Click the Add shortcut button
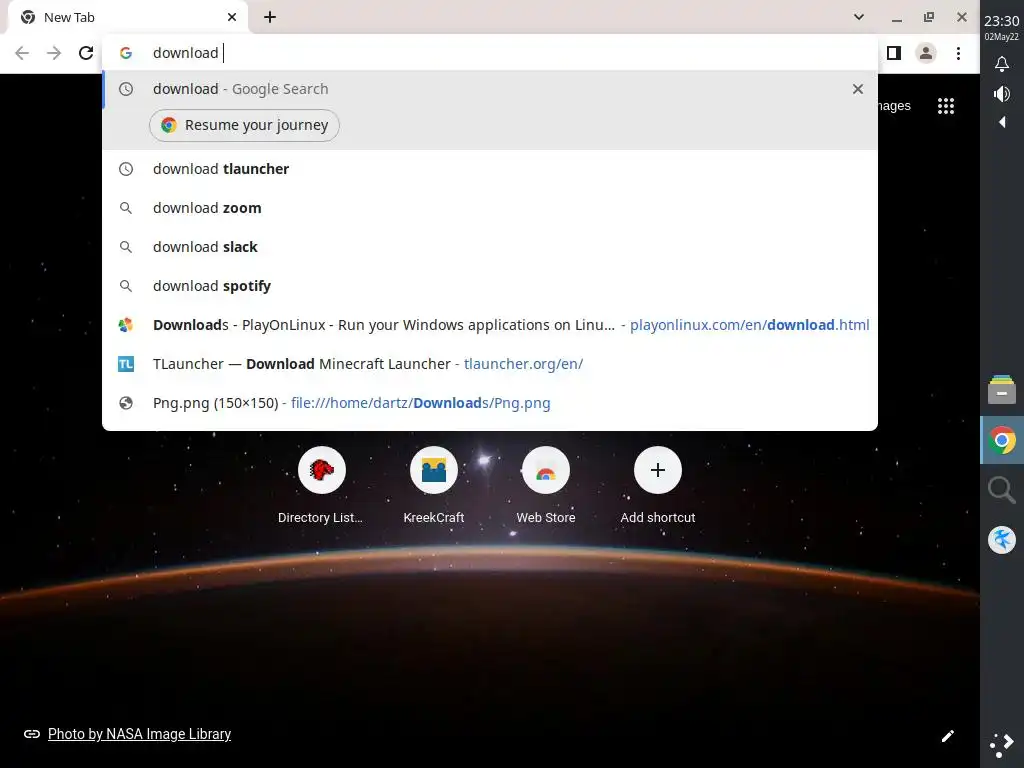 click(658, 485)
